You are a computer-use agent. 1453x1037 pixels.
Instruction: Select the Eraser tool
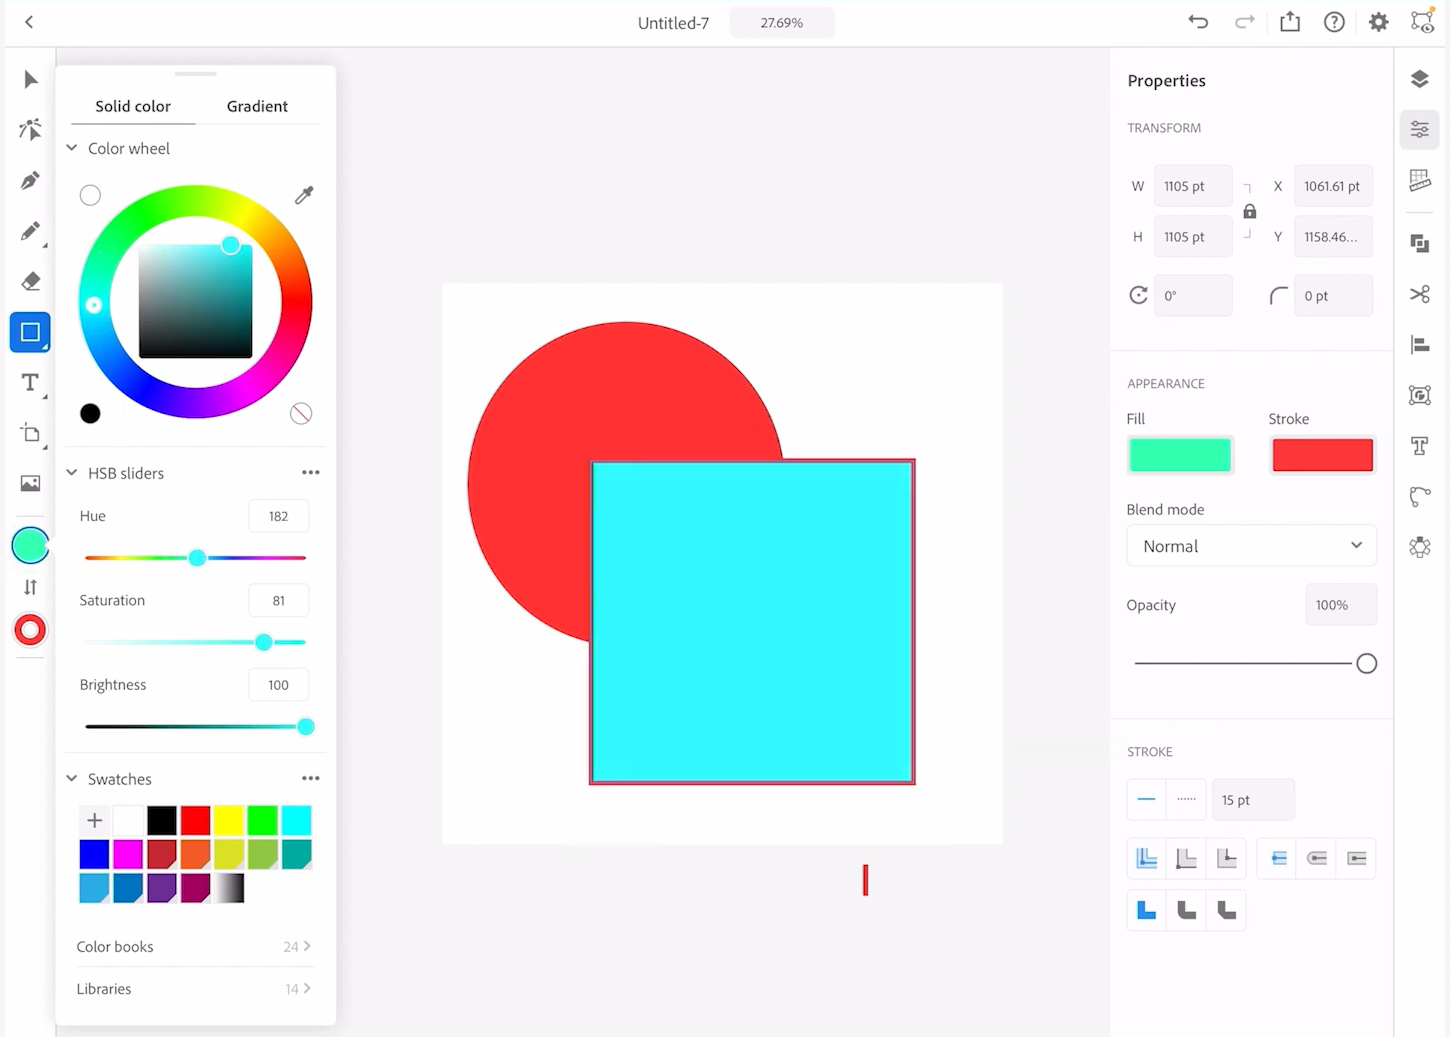(x=30, y=281)
